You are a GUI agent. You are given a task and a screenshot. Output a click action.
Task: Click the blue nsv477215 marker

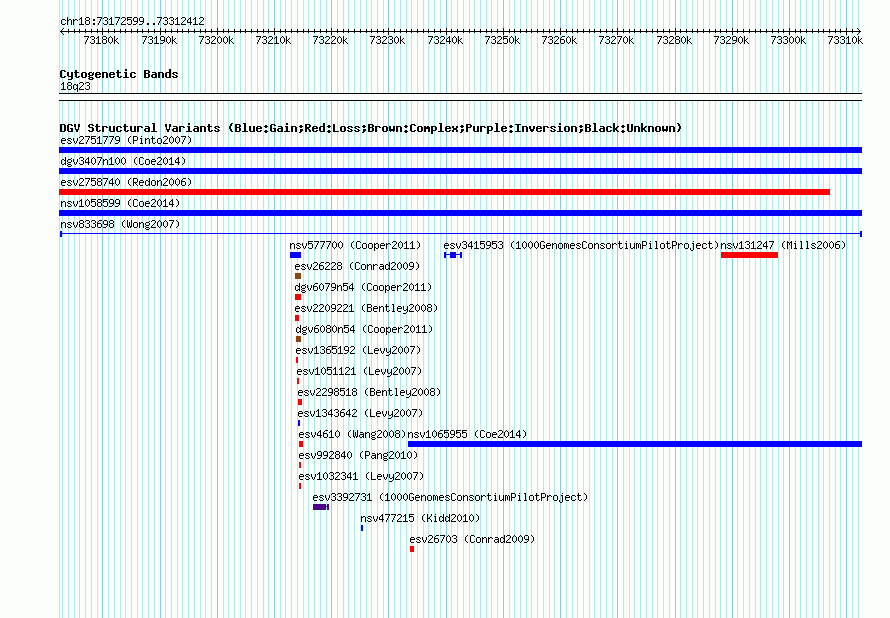(x=362, y=528)
